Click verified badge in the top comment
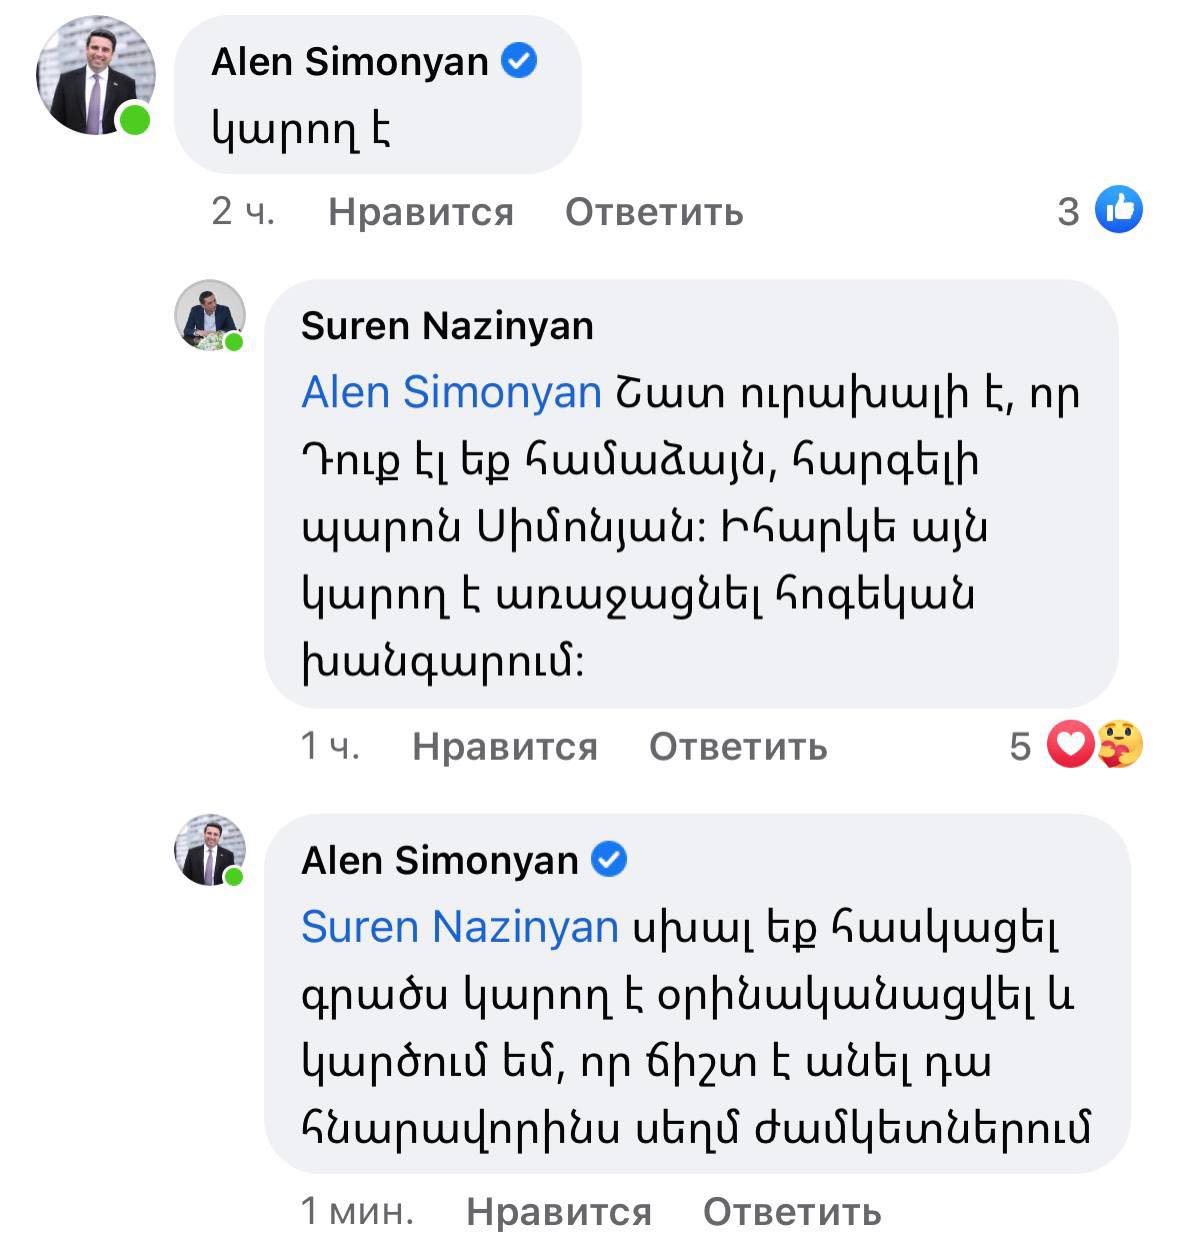The height and width of the screenshot is (1243, 1179). (519, 62)
